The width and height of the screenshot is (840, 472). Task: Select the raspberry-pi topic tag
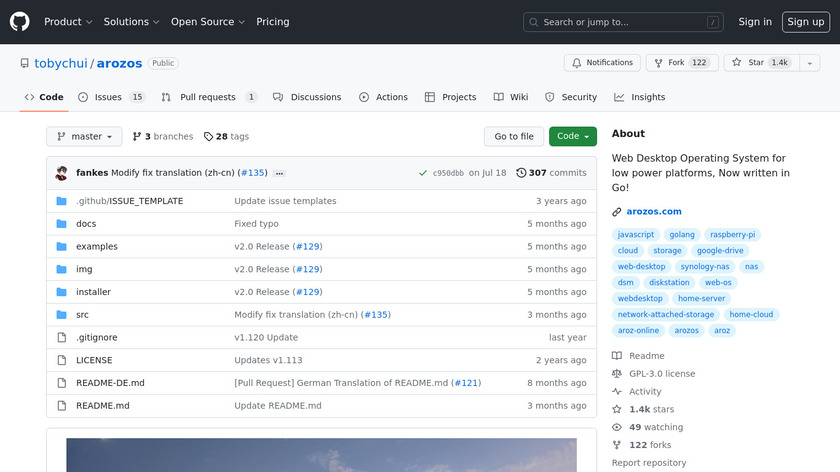736,235
